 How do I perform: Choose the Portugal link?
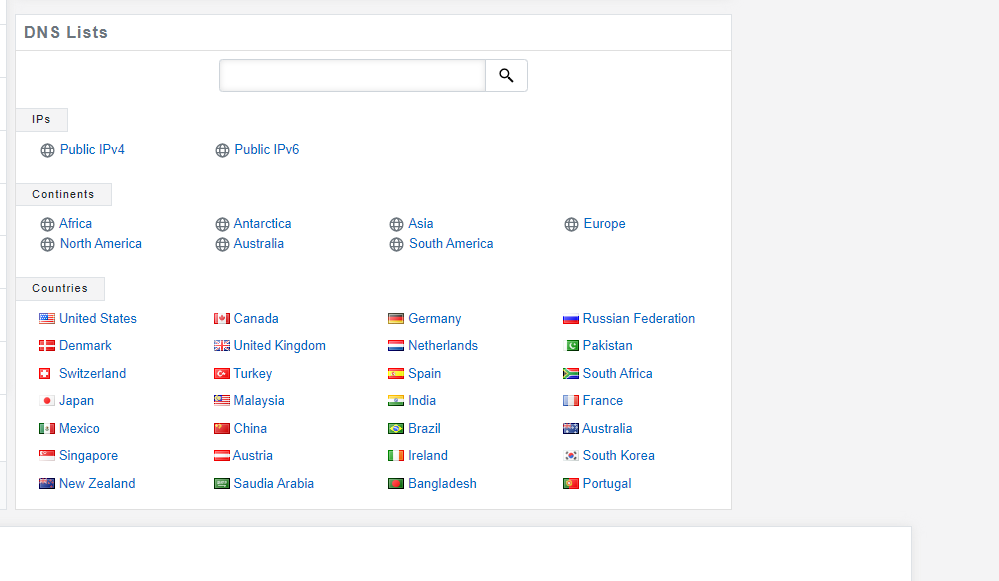(607, 484)
